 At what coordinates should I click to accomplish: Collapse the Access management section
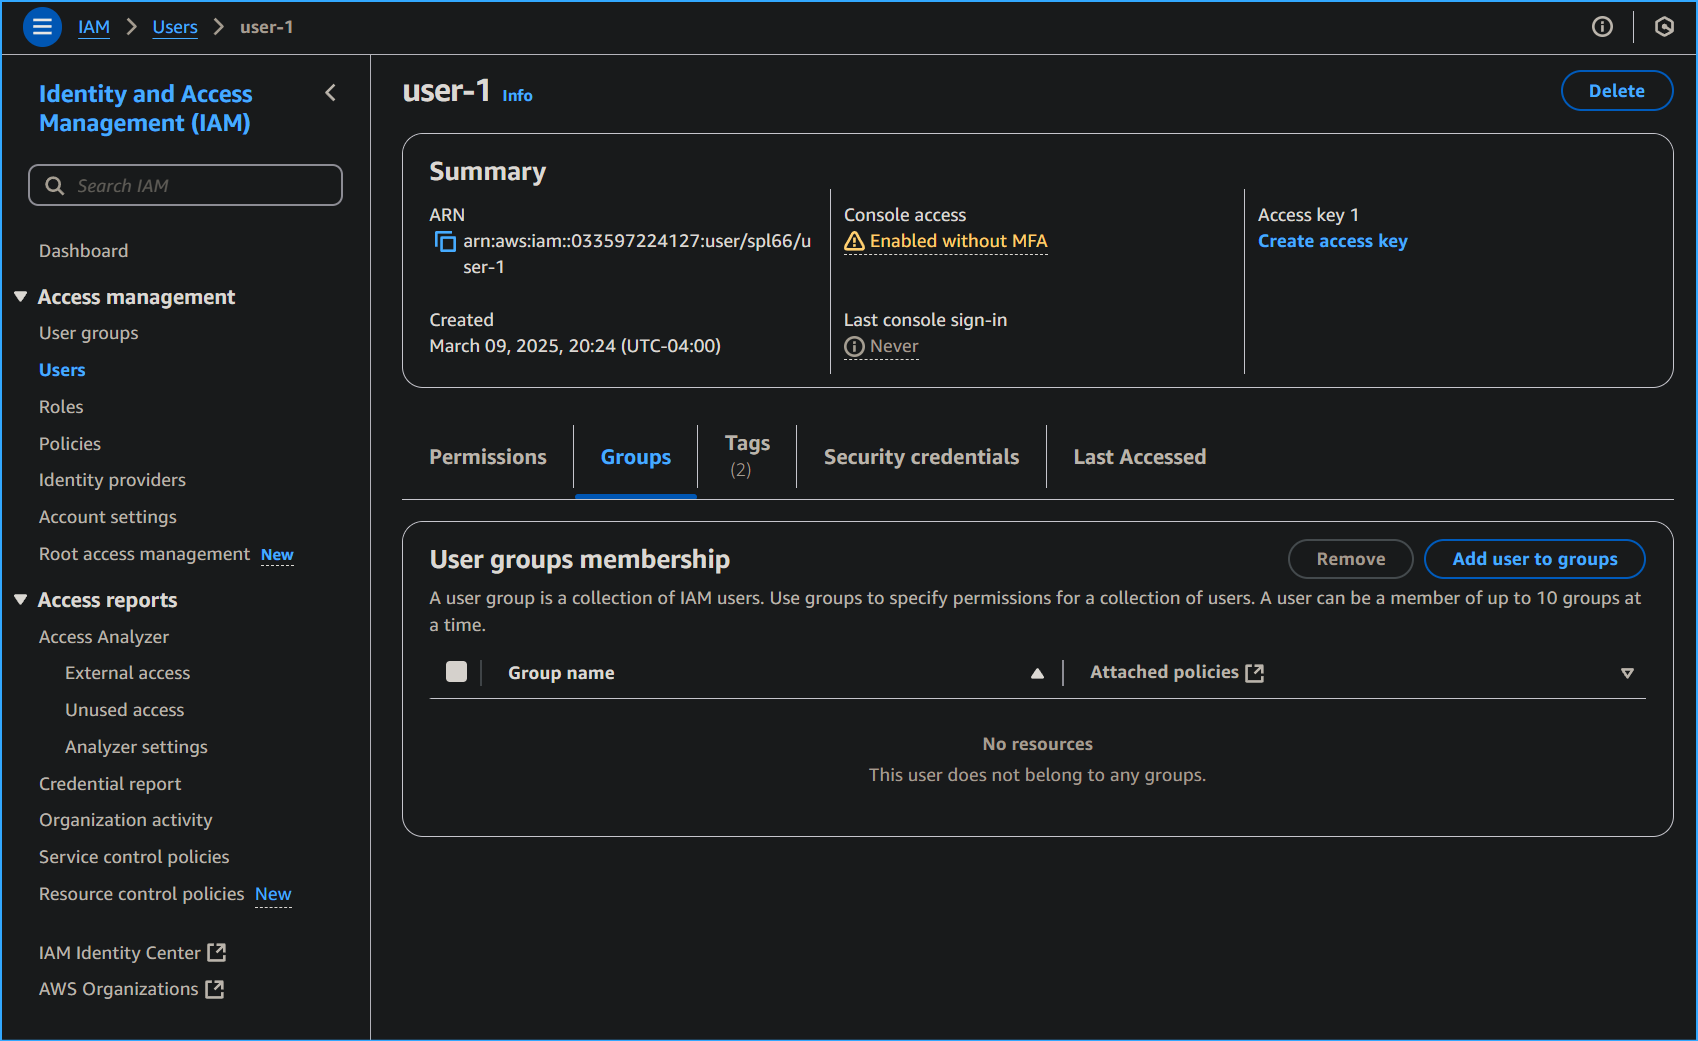(x=21, y=297)
